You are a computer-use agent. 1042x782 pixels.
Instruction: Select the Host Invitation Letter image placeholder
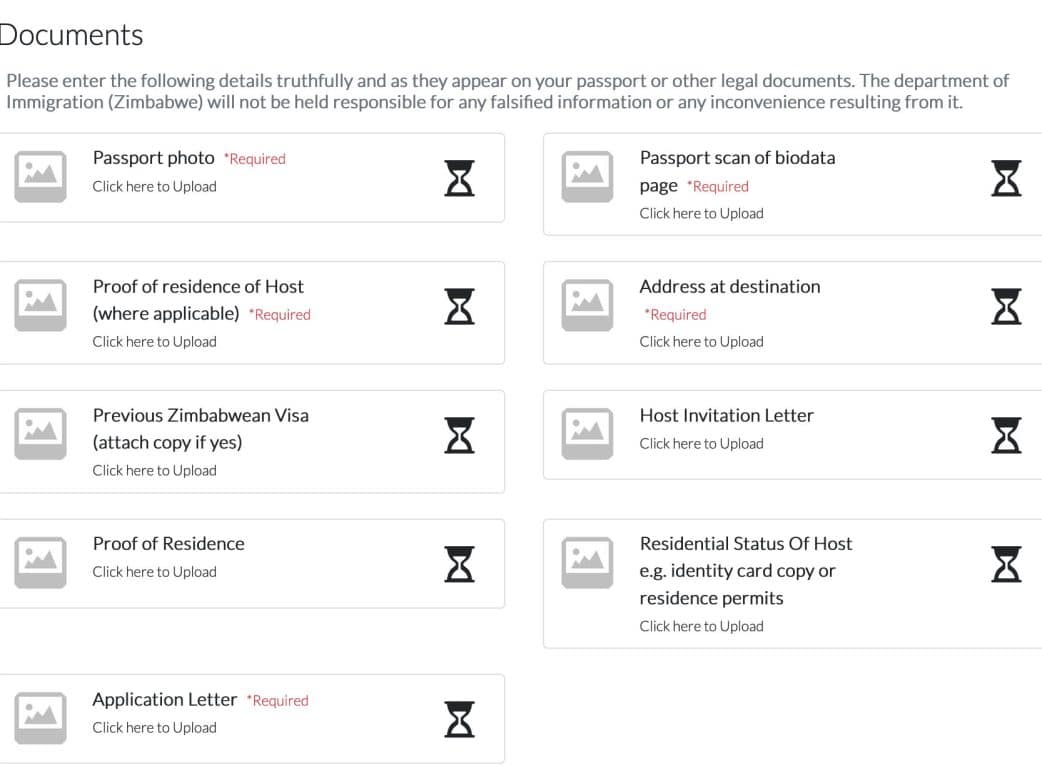pyautogui.click(x=587, y=434)
